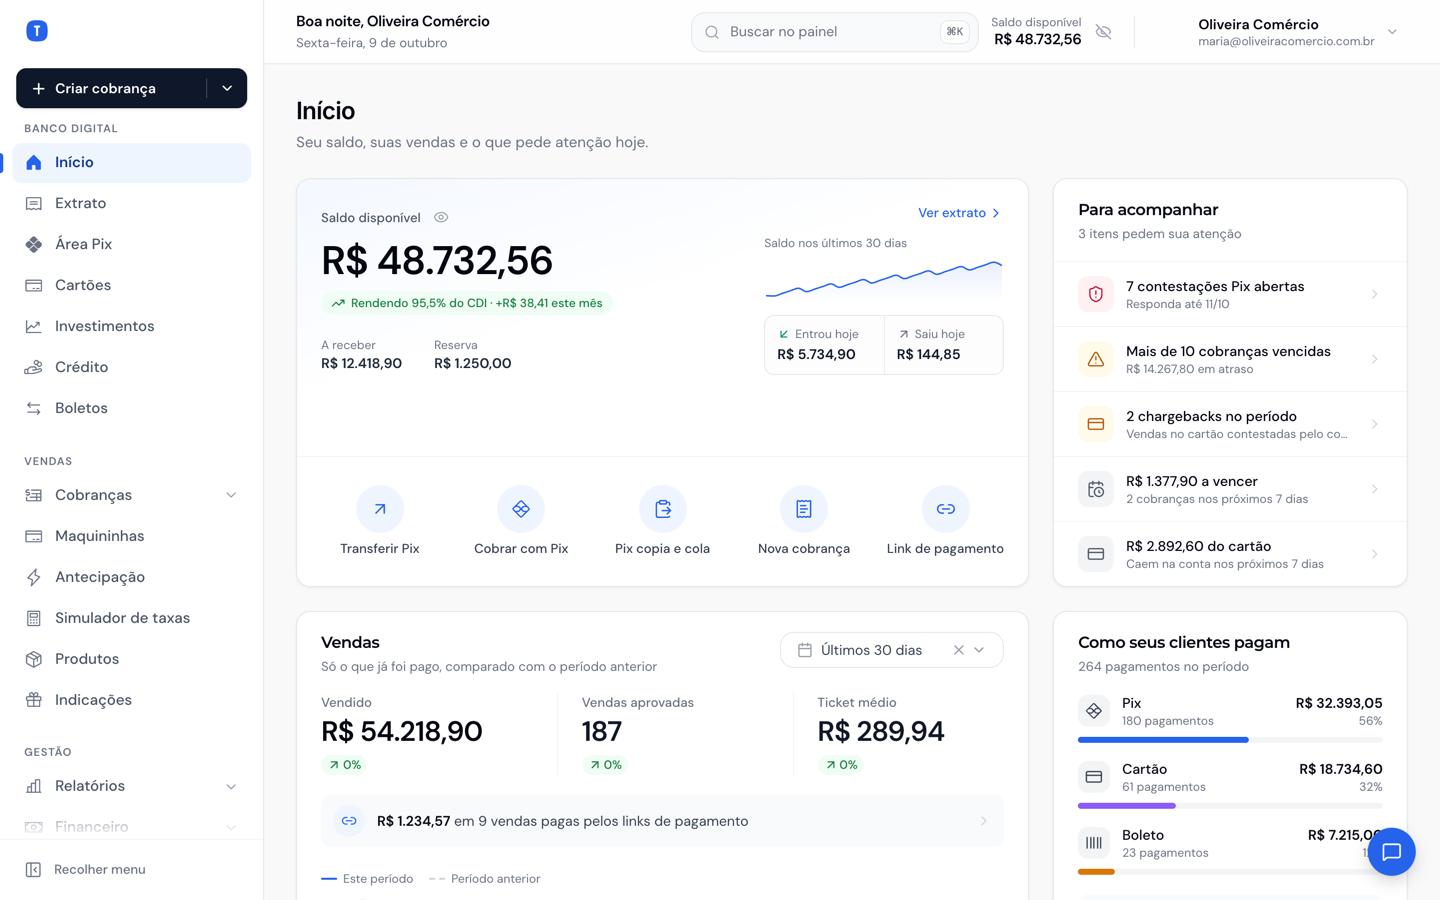Click the Pix payment method icon
This screenshot has width=1440, height=900.
[1094, 711]
